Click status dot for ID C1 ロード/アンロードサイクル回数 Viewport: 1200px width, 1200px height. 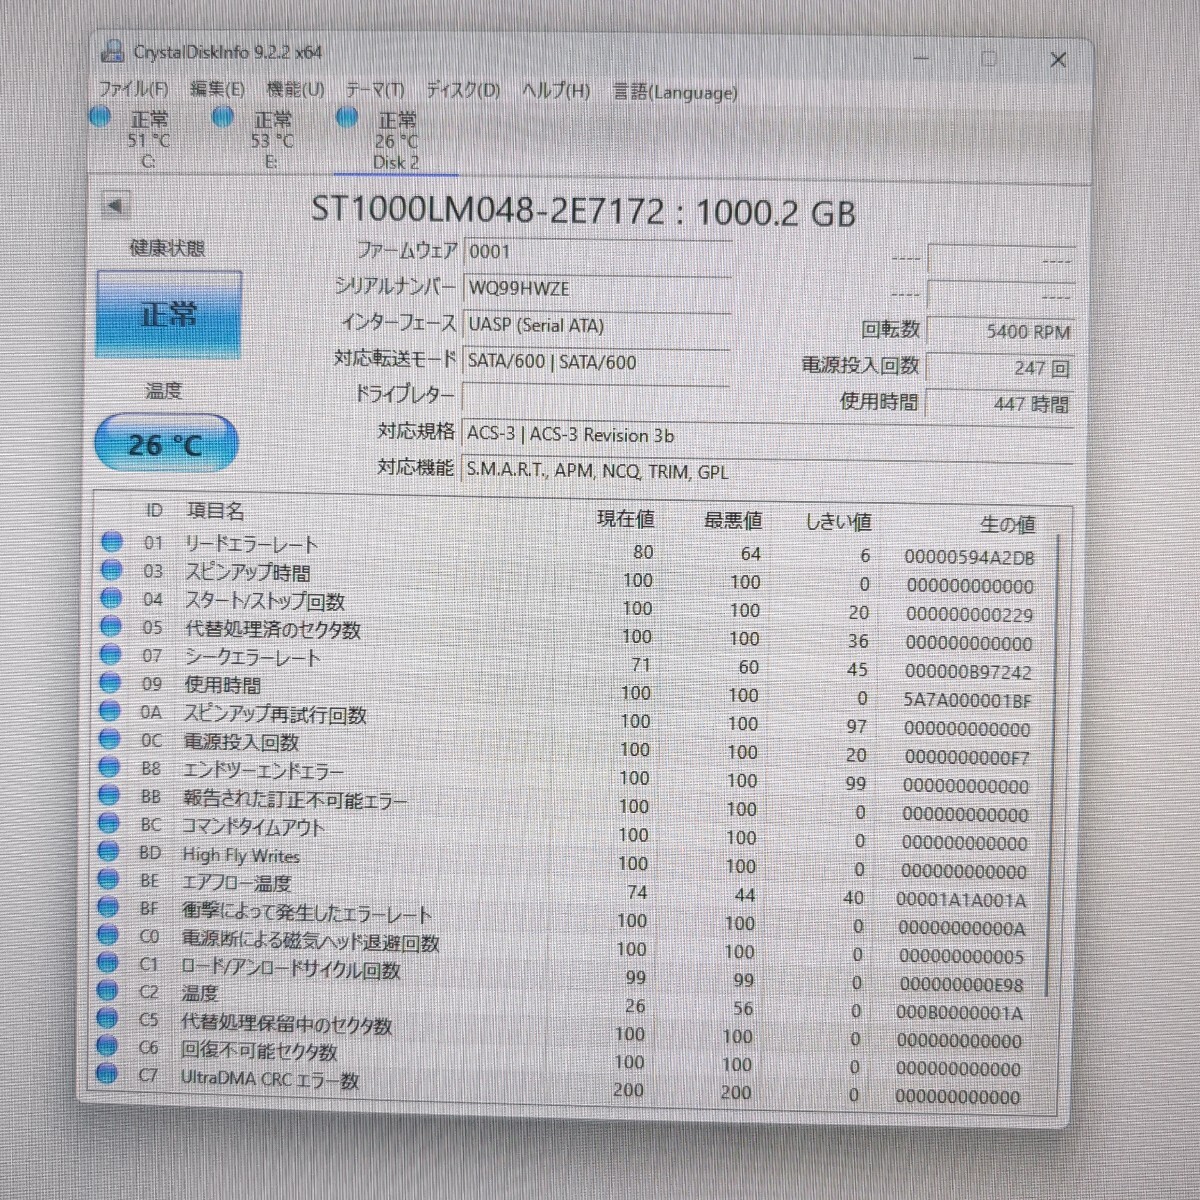click(x=107, y=964)
